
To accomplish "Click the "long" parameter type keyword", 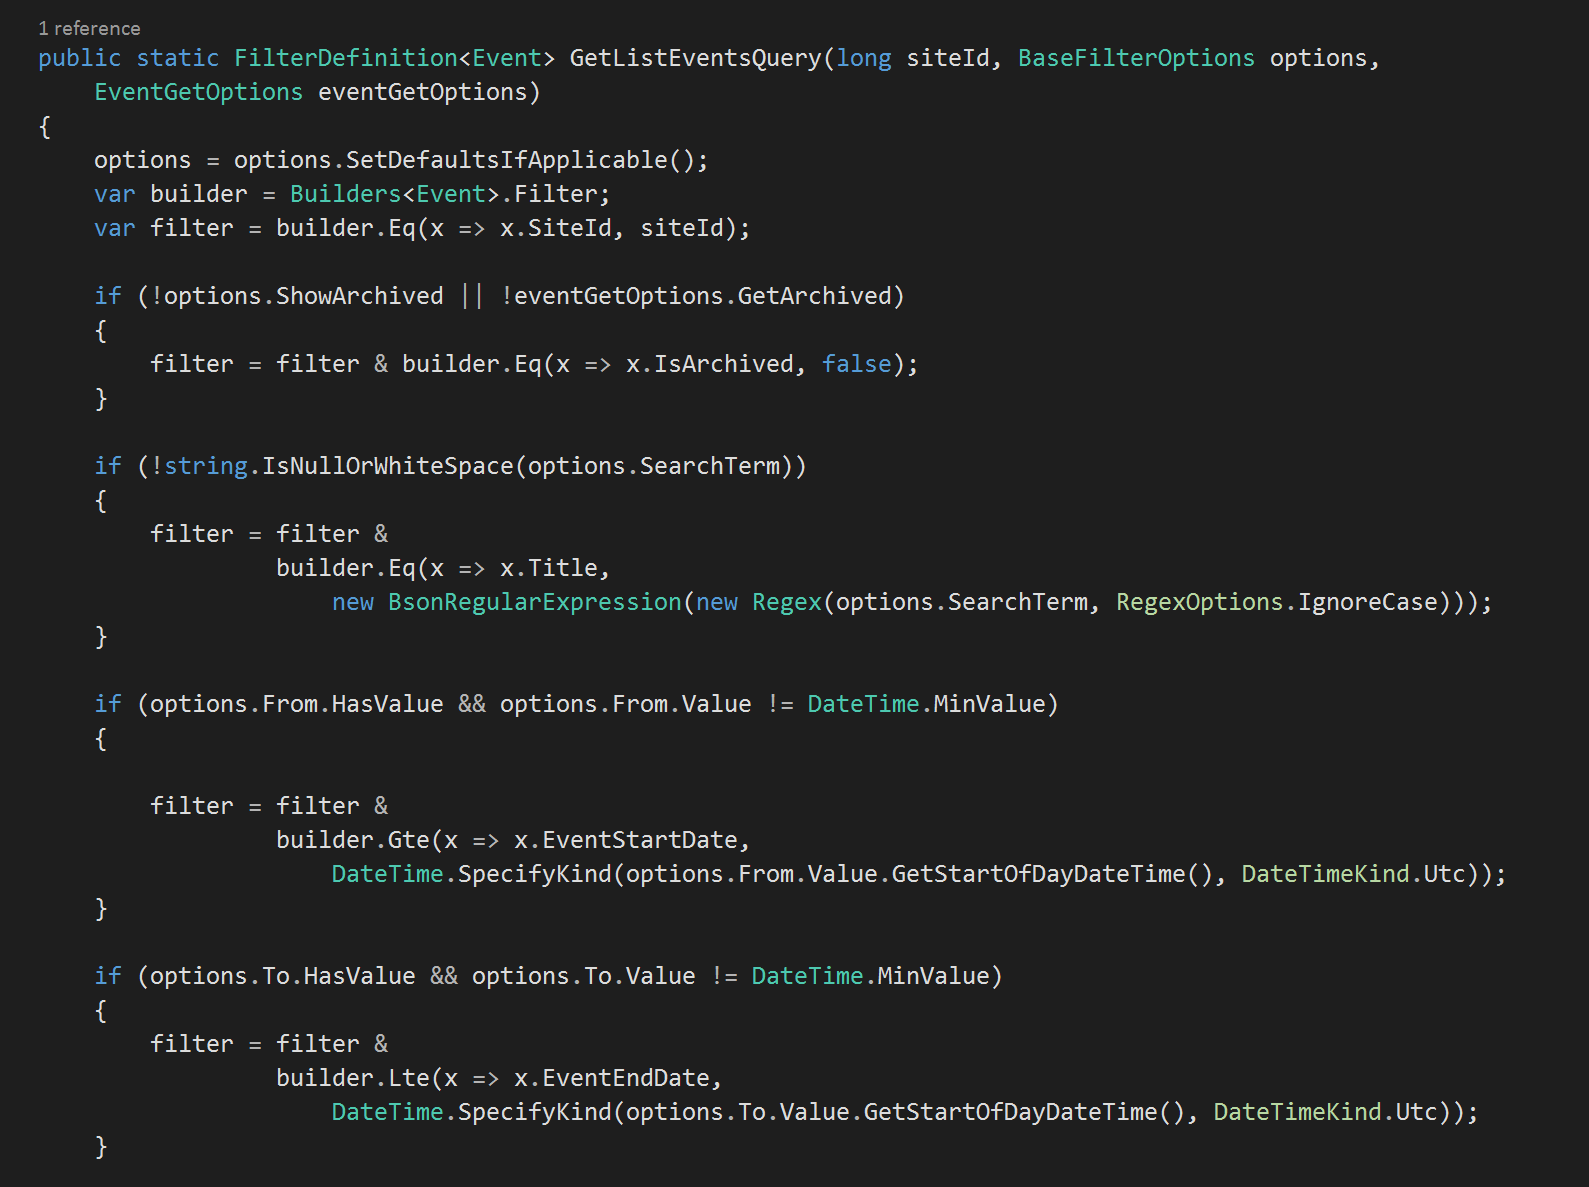I will coord(864,58).
